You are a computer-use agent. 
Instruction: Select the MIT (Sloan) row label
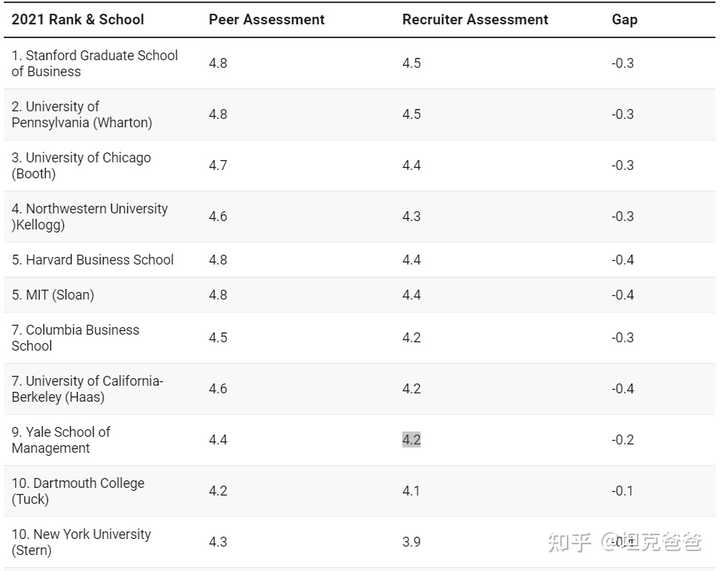pyautogui.click(x=52, y=295)
